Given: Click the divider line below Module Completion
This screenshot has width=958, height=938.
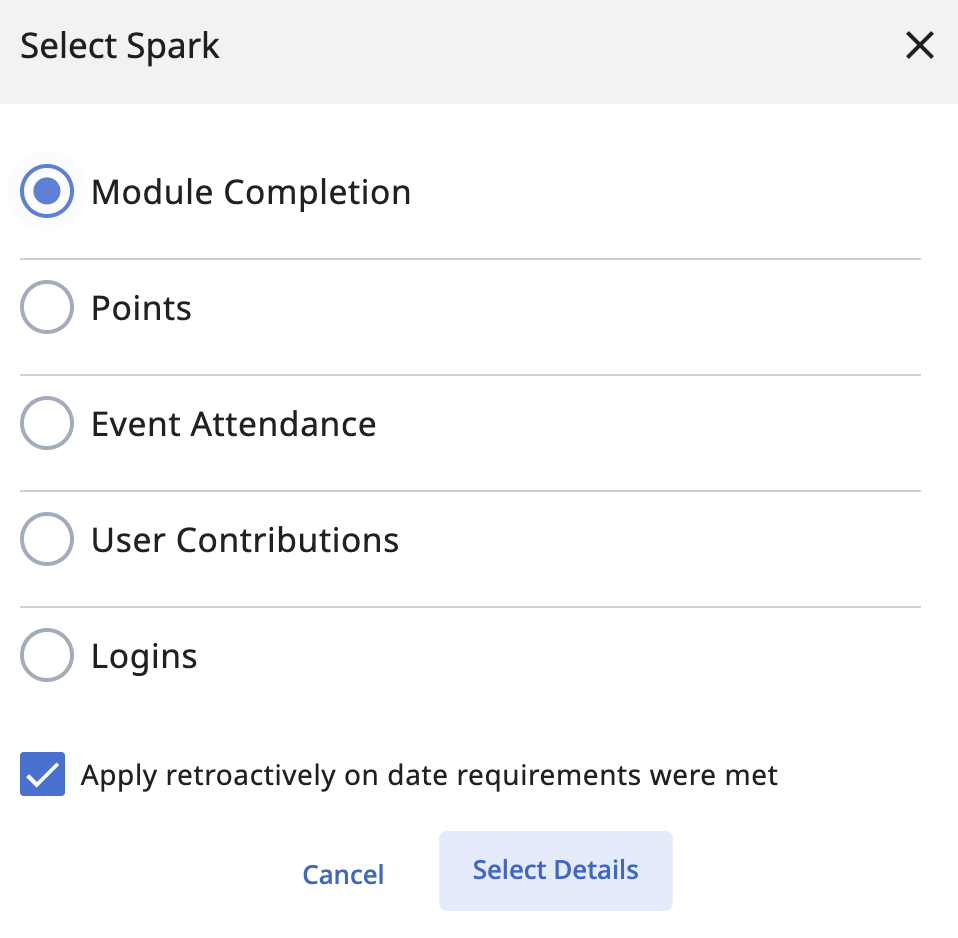Looking at the screenshot, I should tap(470, 259).
